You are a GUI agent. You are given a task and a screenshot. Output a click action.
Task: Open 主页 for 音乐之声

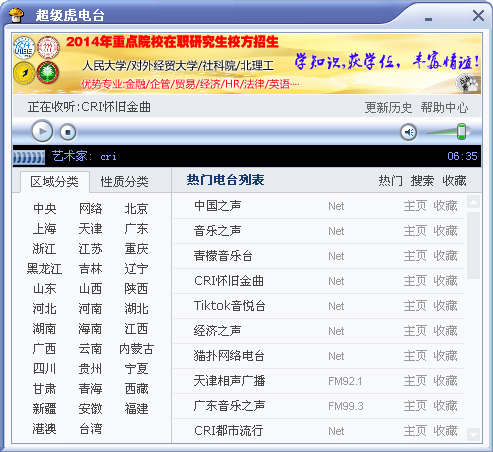coord(415,231)
